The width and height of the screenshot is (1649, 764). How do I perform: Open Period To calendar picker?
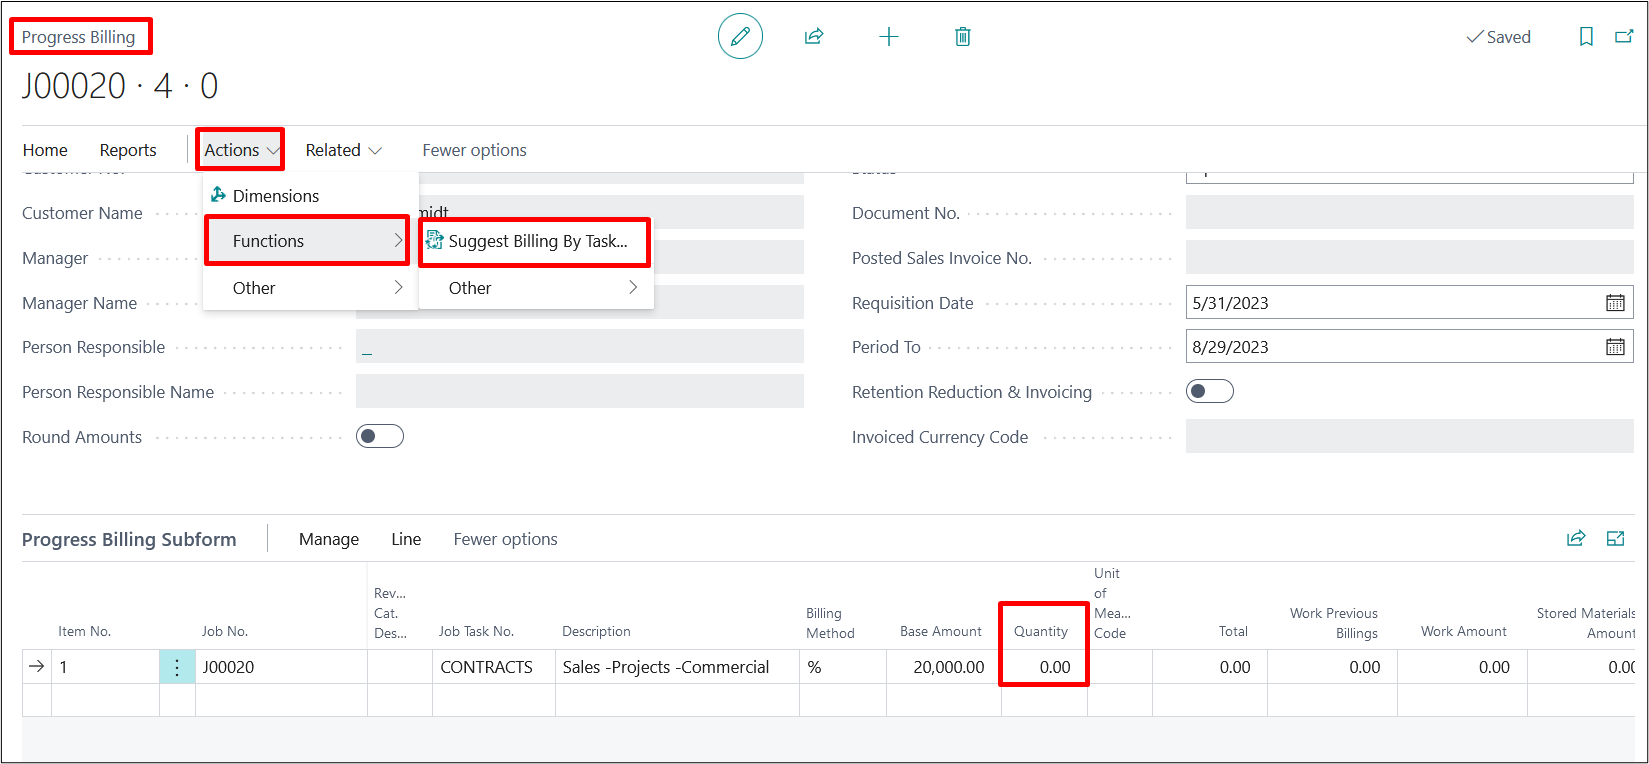(1614, 347)
